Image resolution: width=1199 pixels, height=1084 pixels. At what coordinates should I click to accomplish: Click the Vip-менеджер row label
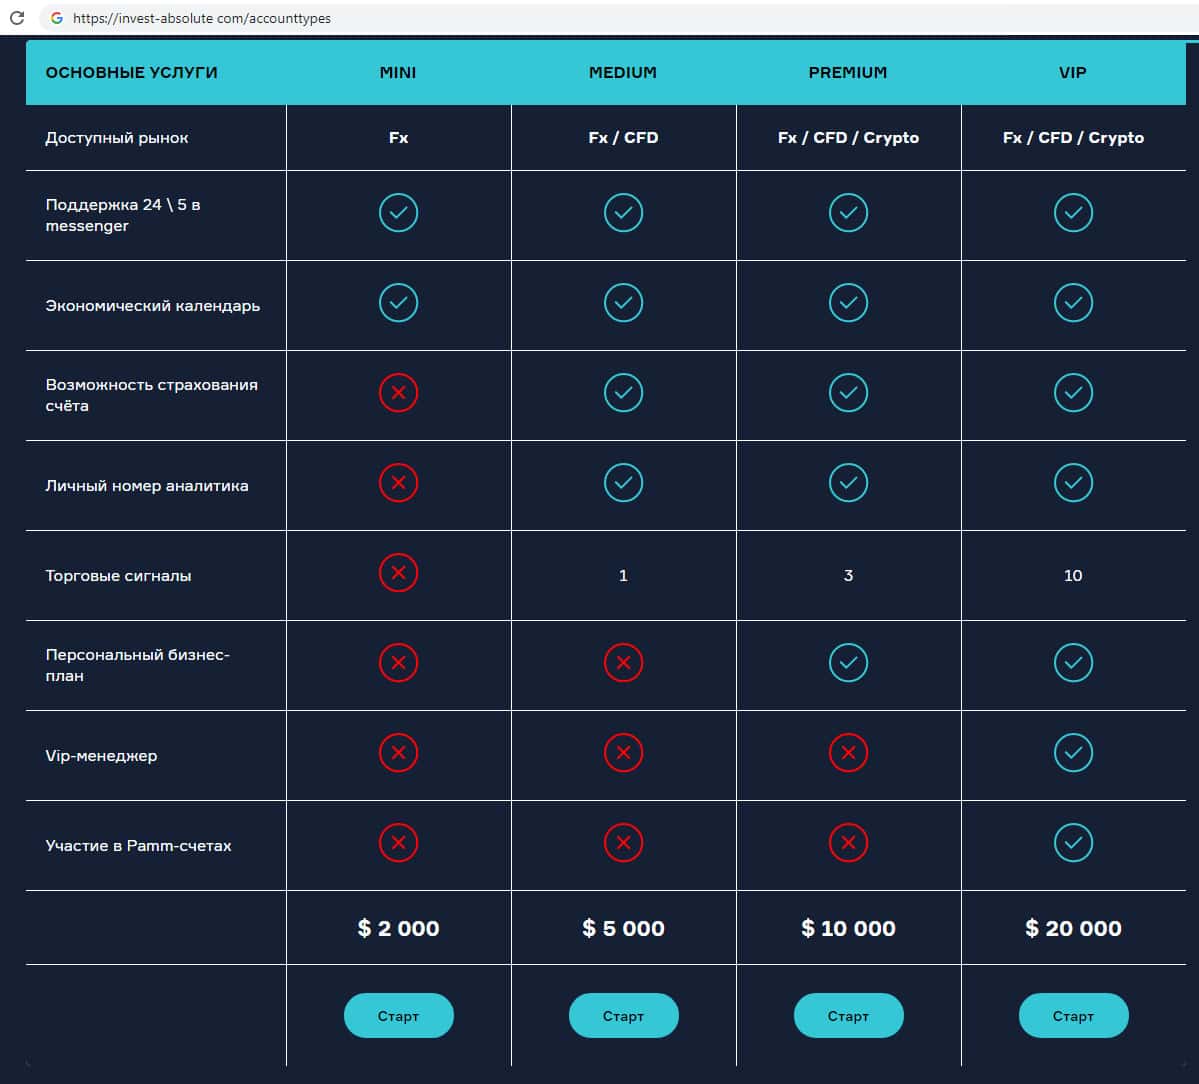point(102,756)
